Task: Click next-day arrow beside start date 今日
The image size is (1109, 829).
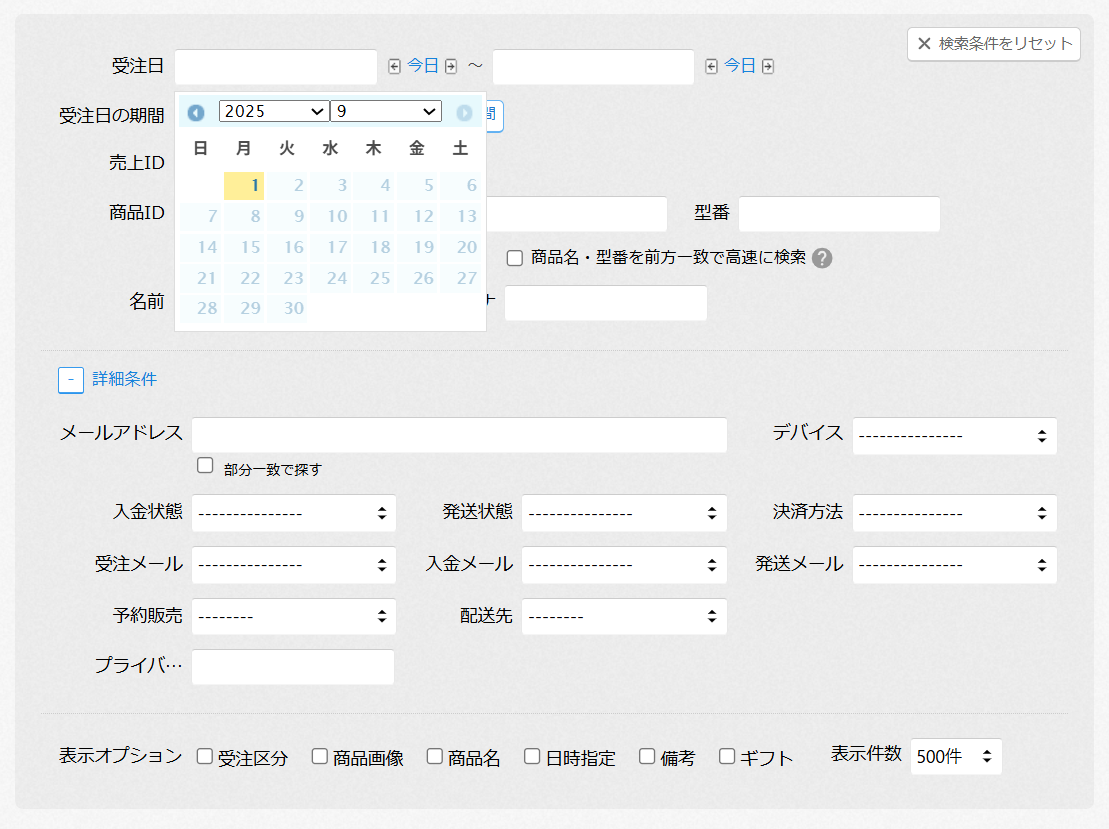Action: [x=451, y=67]
